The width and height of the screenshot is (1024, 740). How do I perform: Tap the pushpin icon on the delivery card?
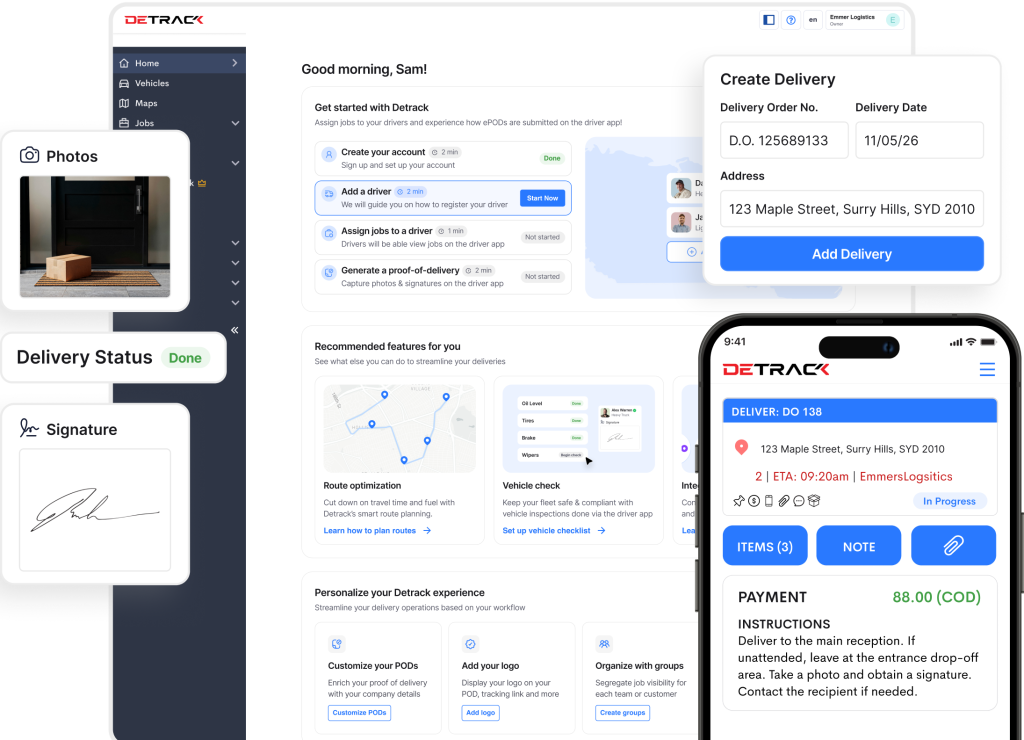739,501
